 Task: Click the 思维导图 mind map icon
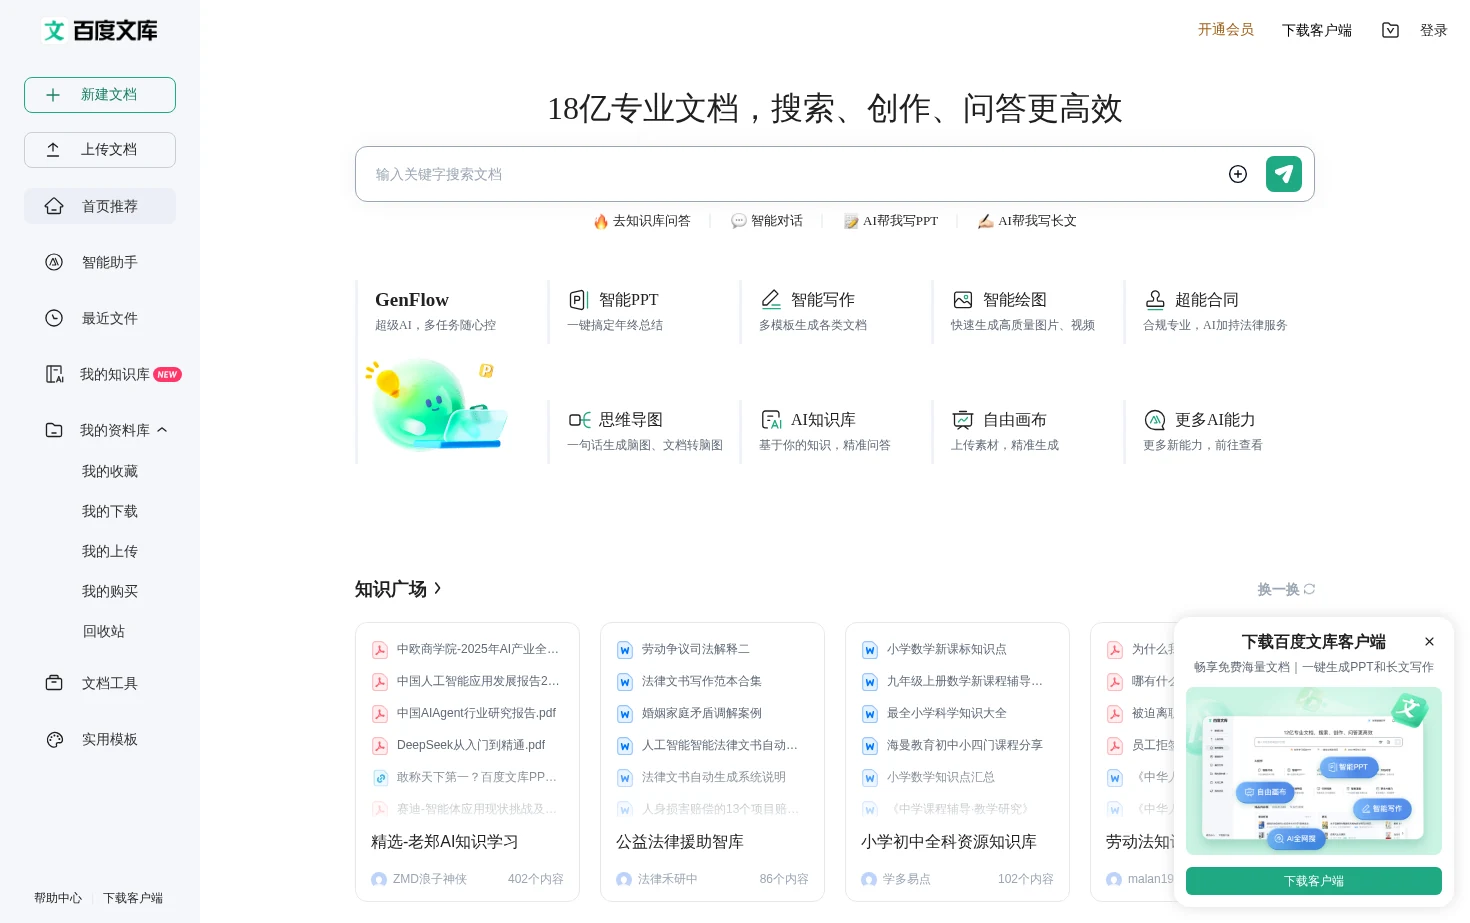(579, 420)
